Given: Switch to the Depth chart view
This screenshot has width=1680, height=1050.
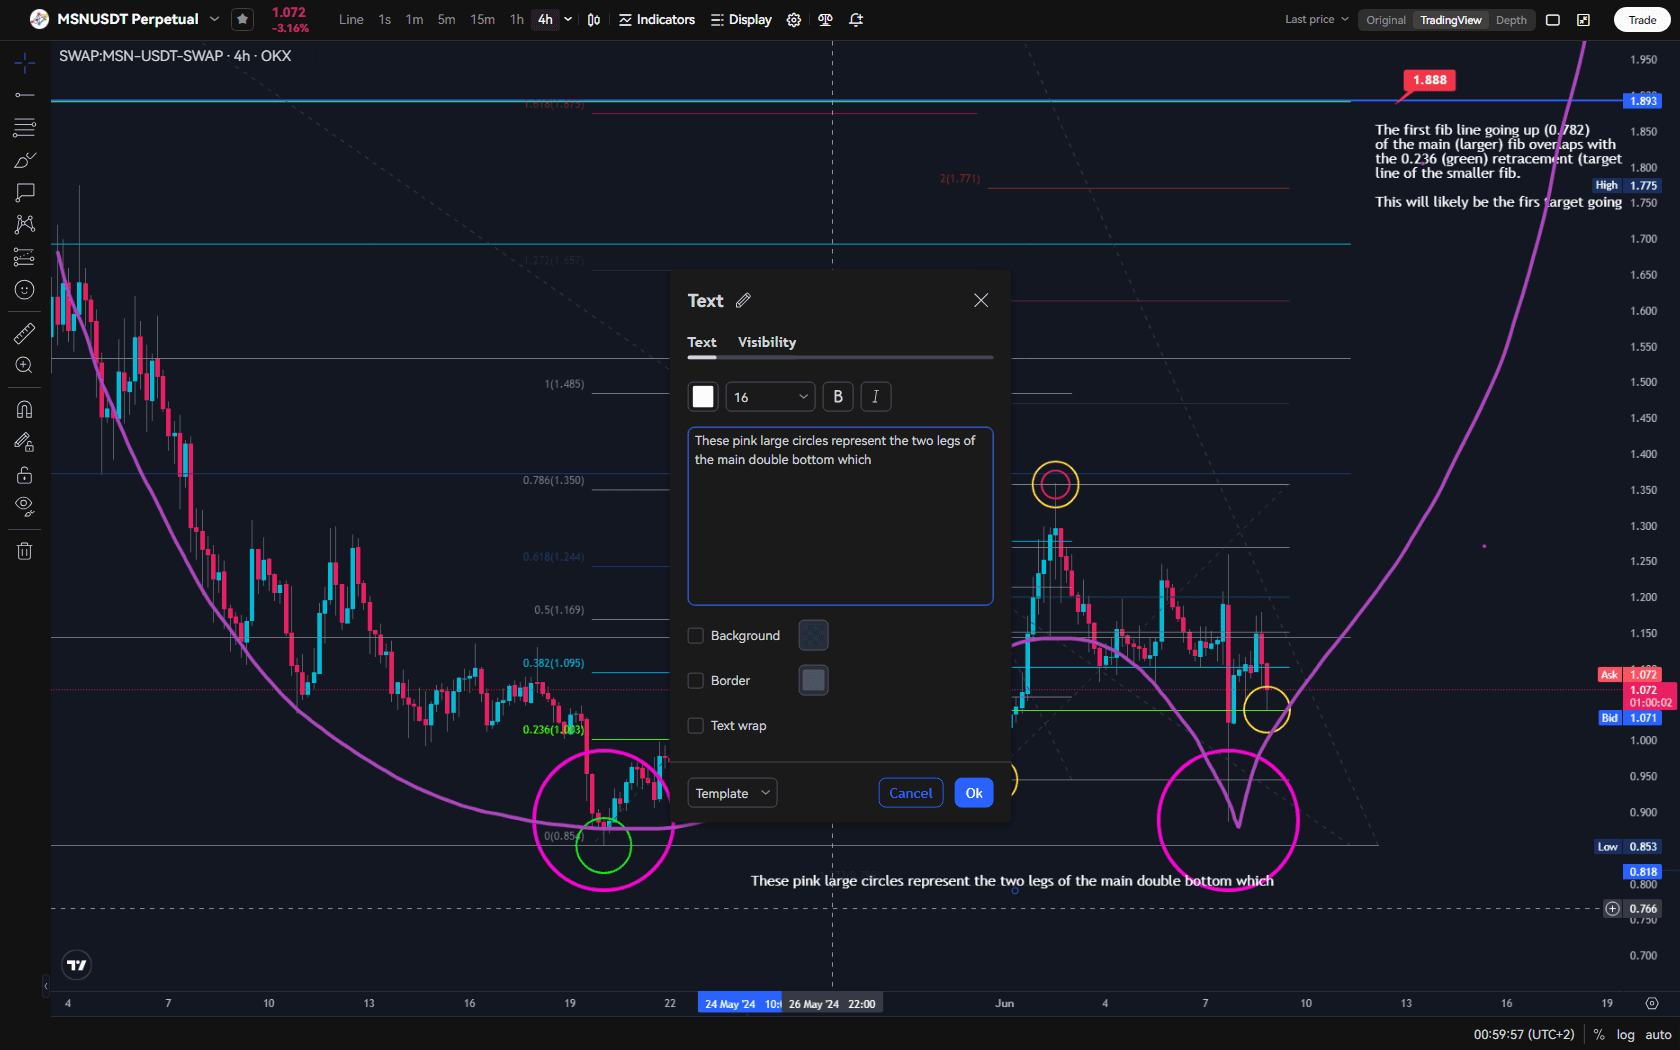Looking at the screenshot, I should pyautogui.click(x=1511, y=20).
